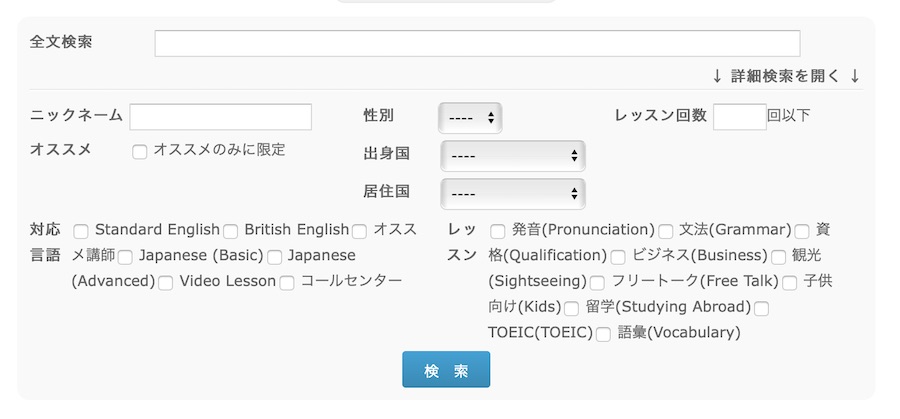This screenshot has height=419, width=900.
Task: Check the British English checkbox
Action: (230, 231)
